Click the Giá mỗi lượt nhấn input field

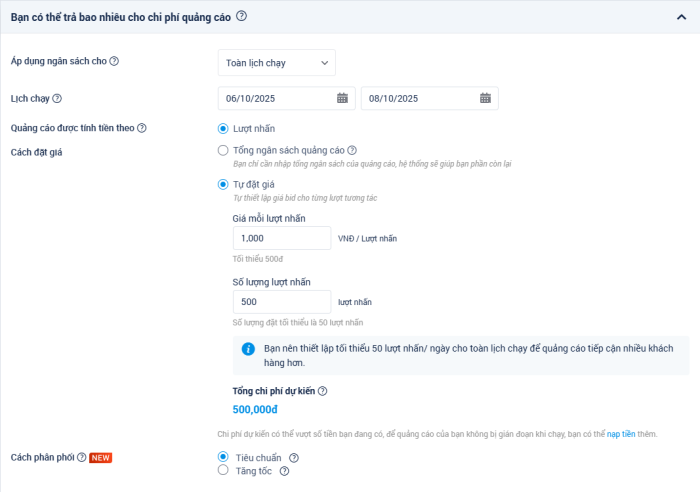tap(281, 238)
